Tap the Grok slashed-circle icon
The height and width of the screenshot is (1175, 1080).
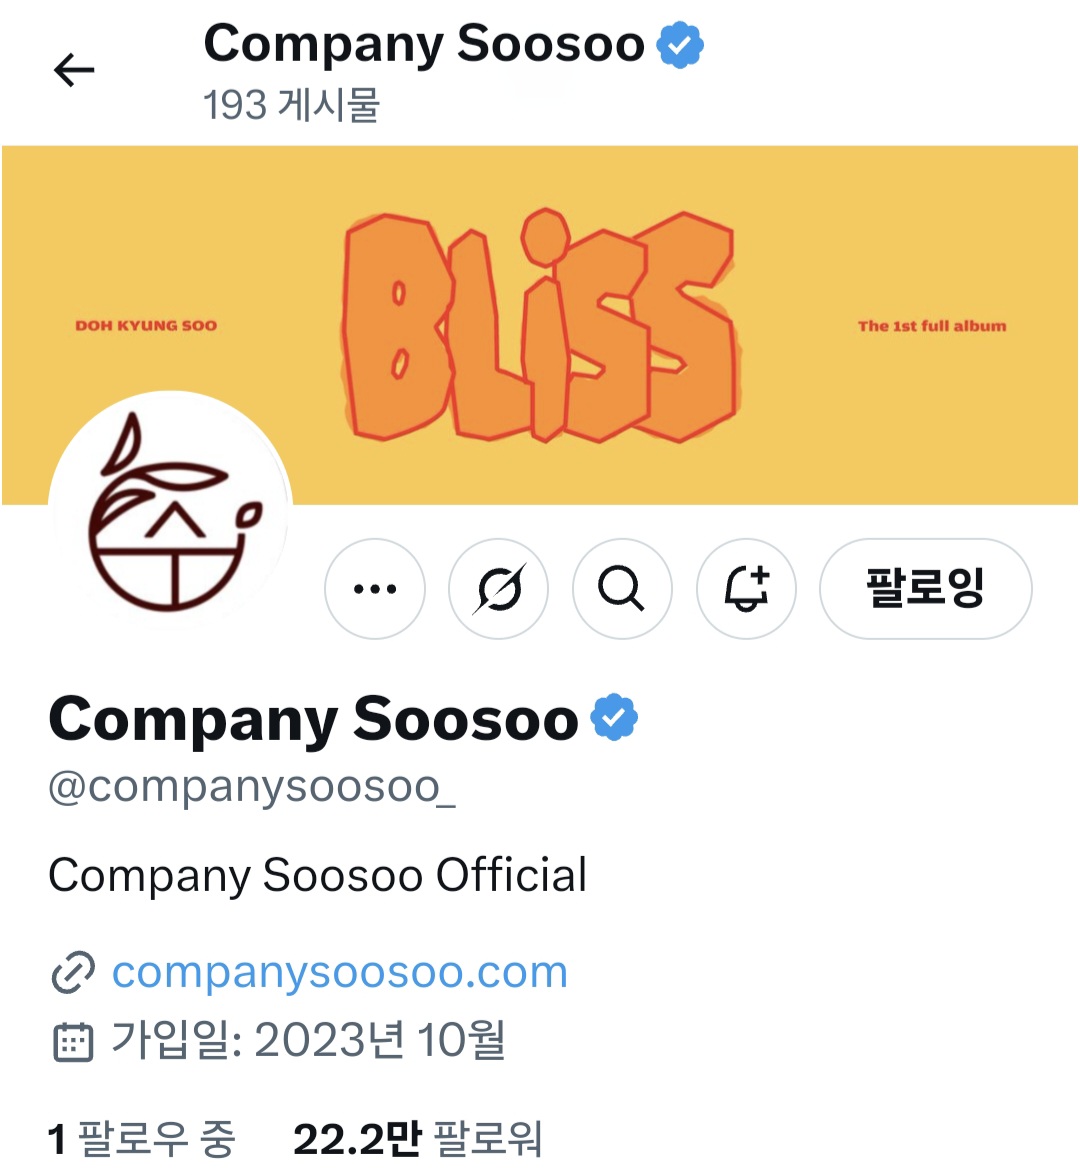498,589
